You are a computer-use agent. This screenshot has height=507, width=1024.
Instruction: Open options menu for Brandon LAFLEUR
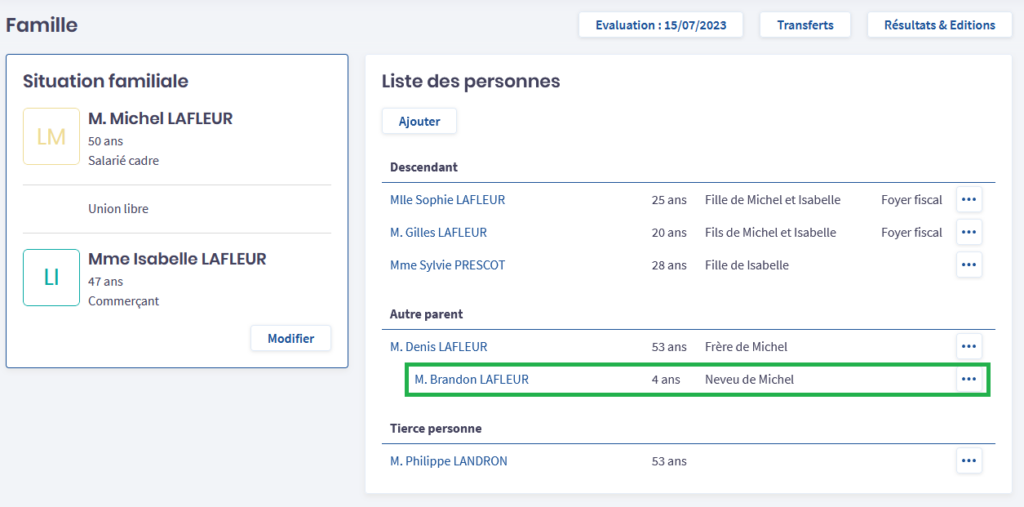click(x=968, y=380)
